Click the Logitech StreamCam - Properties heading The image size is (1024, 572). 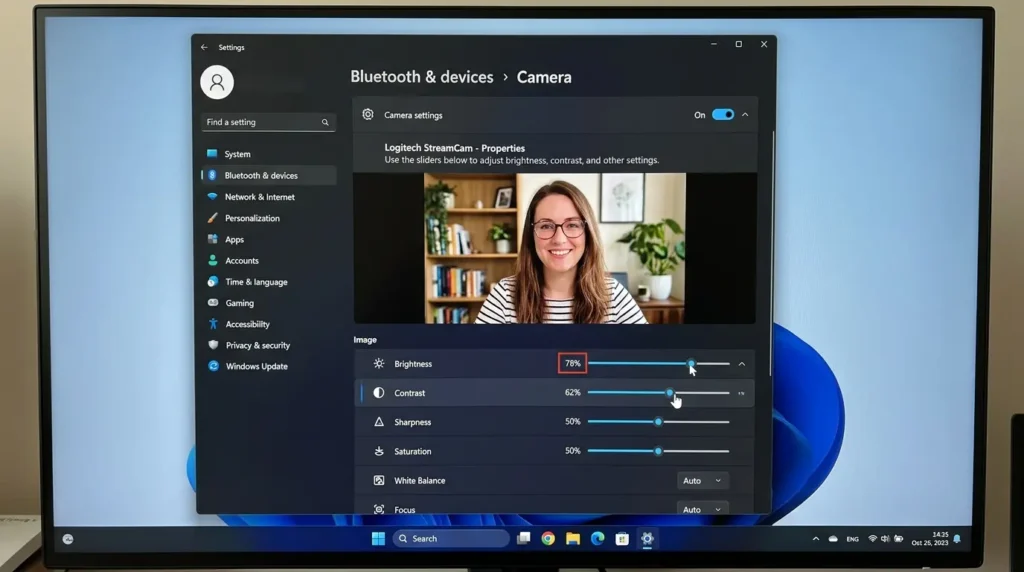[455, 148]
